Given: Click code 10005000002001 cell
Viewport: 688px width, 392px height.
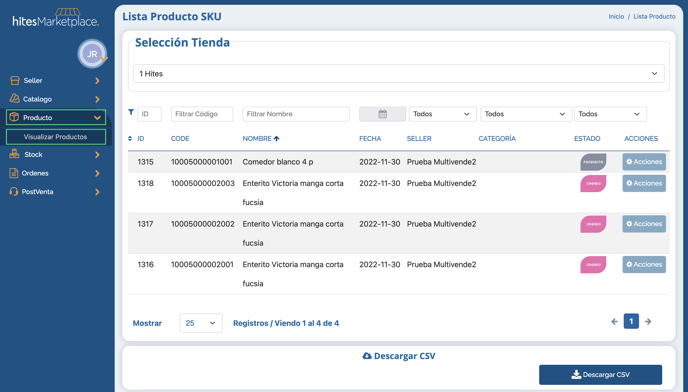Looking at the screenshot, I should click(202, 264).
